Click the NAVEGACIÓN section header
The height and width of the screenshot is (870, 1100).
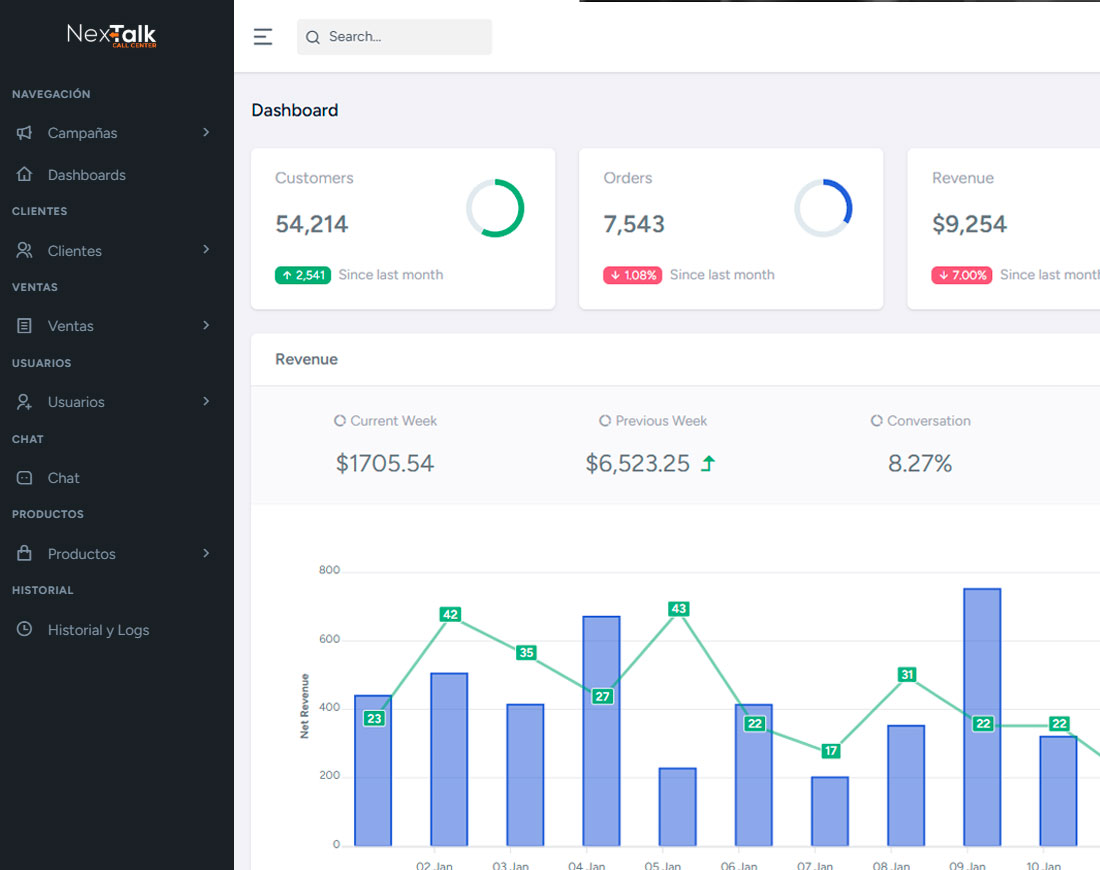pos(51,94)
